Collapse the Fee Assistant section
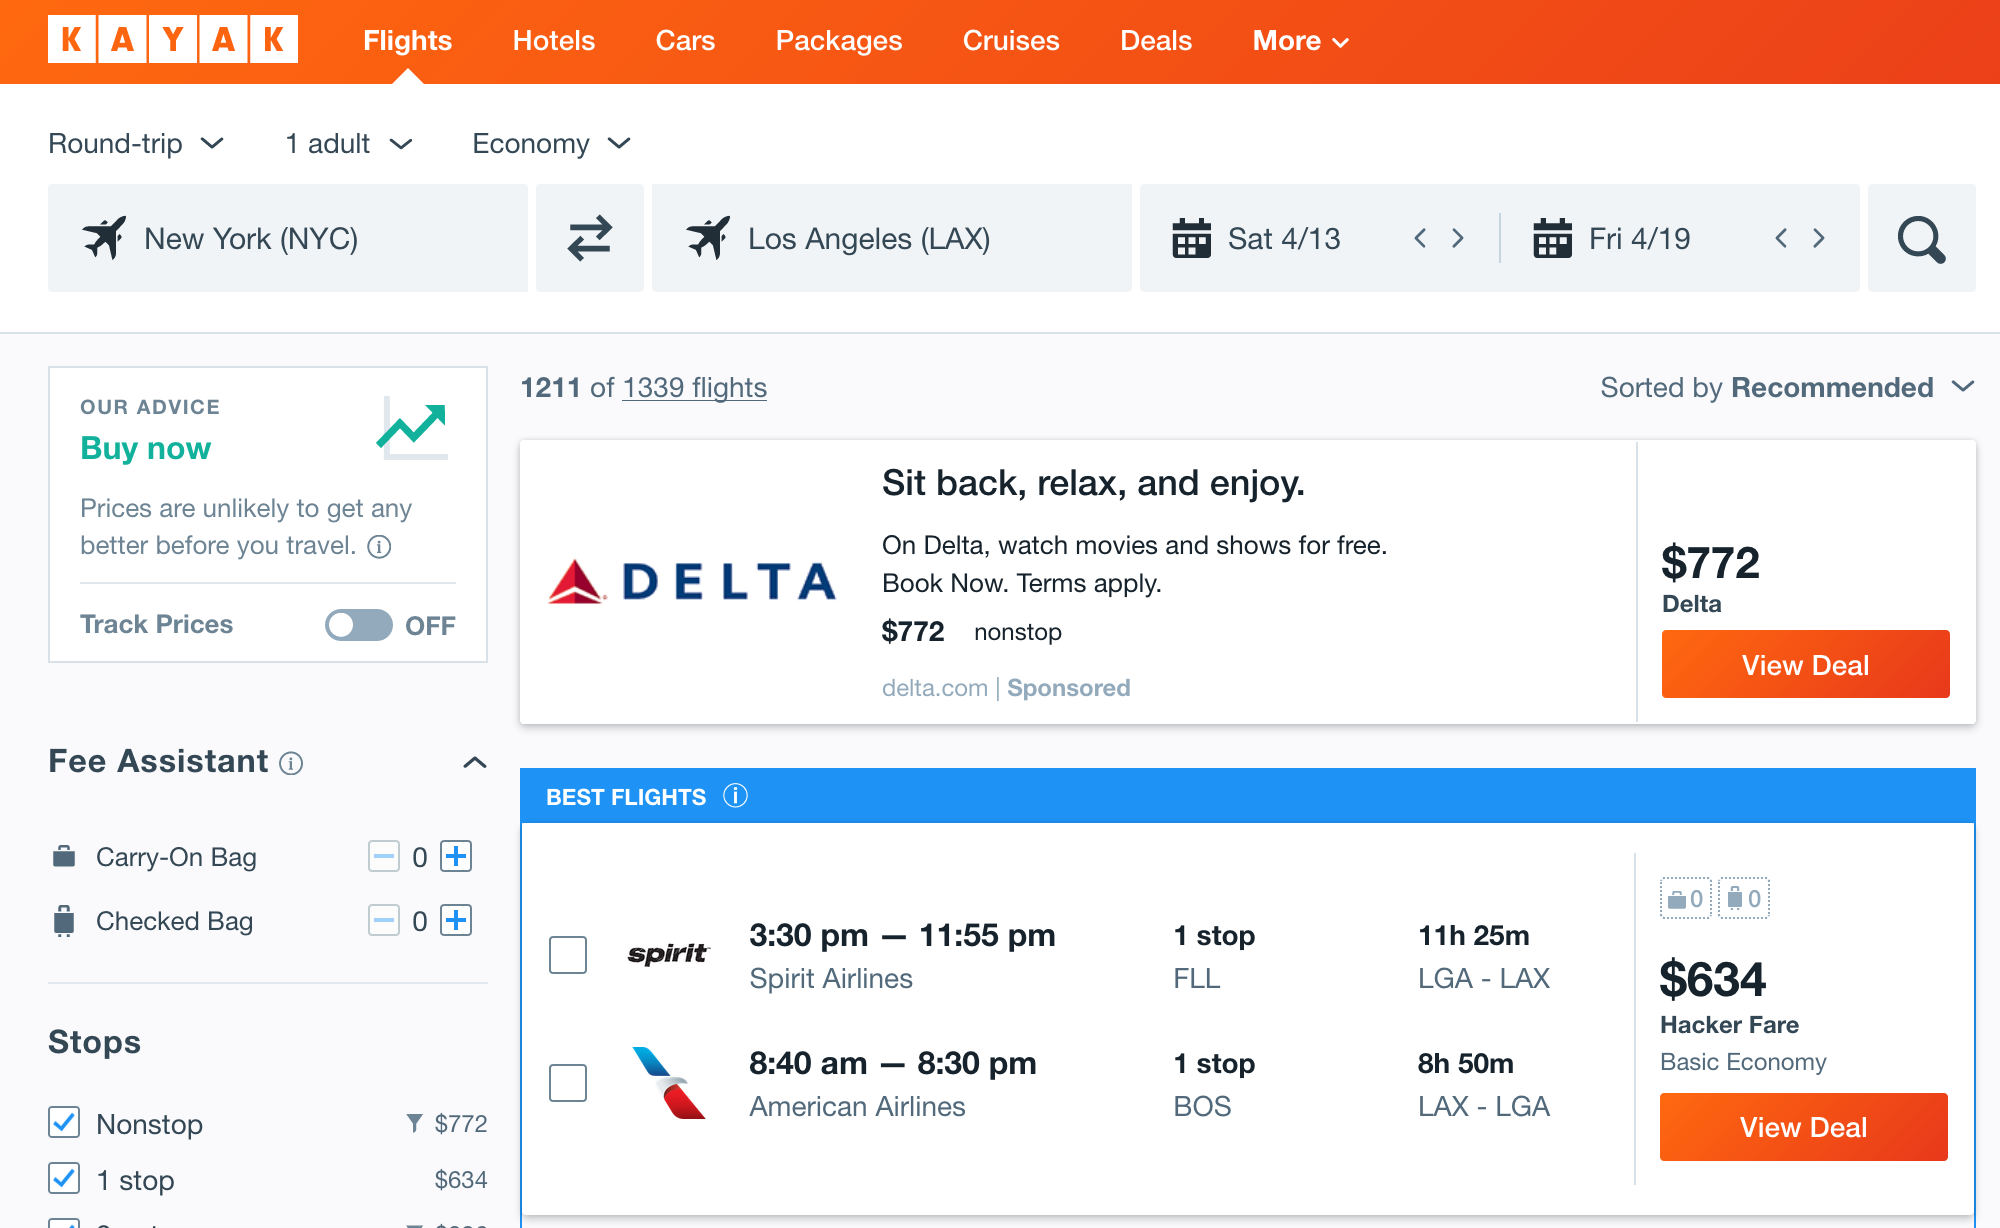The height and width of the screenshot is (1228, 2000). click(477, 762)
